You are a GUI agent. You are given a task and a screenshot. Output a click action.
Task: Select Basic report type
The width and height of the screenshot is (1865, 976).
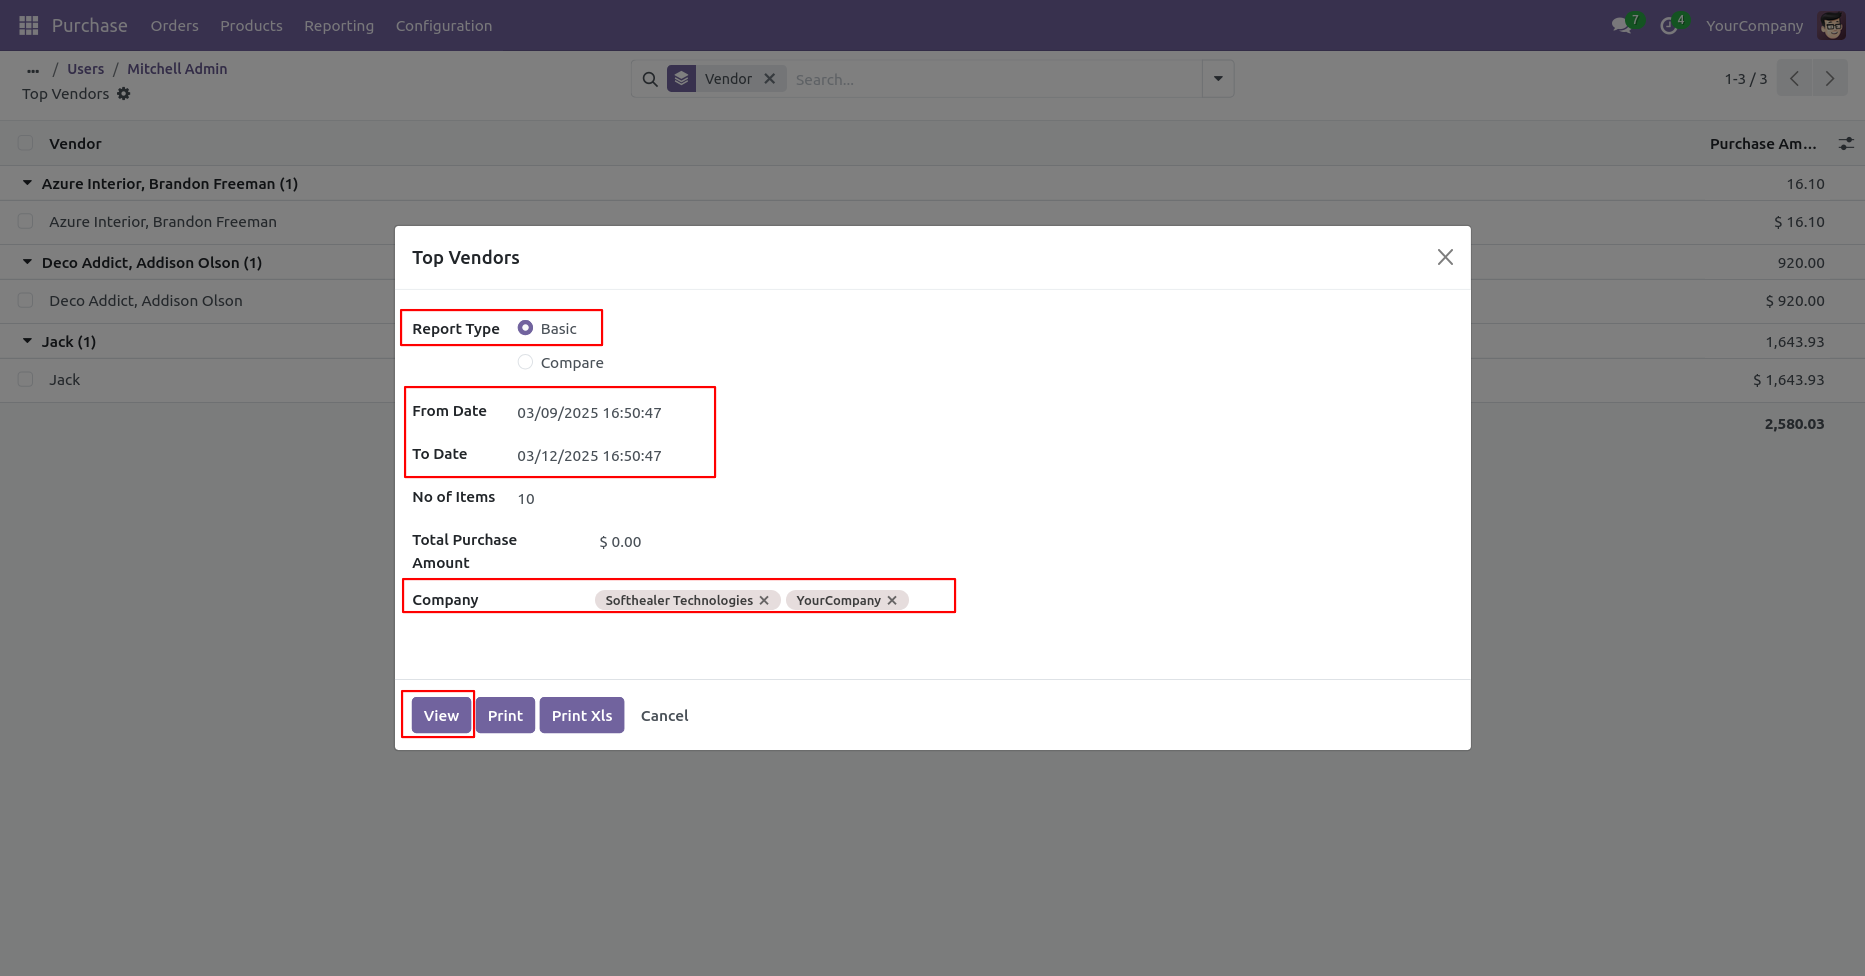525,328
